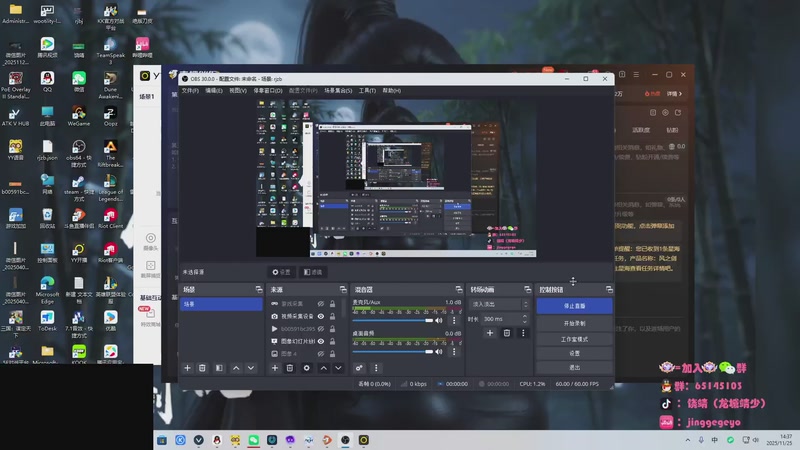Open WeGame desktop shortcut
This screenshot has width=800, height=450.
coord(79,116)
